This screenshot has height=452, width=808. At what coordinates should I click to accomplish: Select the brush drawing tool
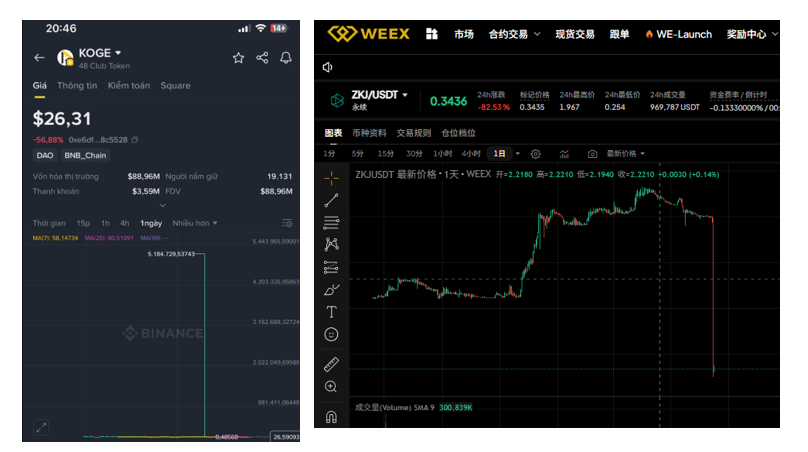[331, 290]
